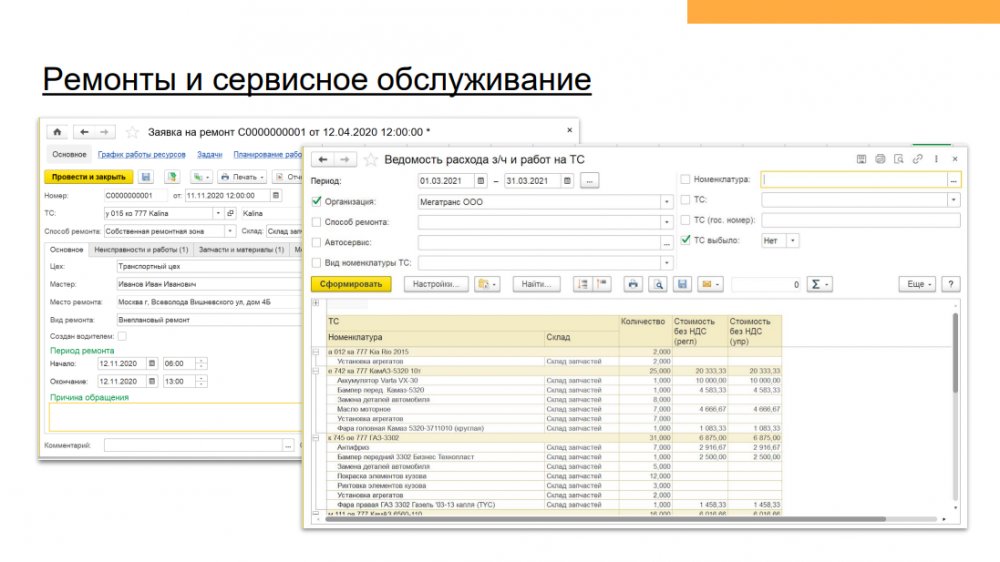1000x562 pixels.
Task: Enable the Автосервис filter checkbox
Action: [317, 242]
